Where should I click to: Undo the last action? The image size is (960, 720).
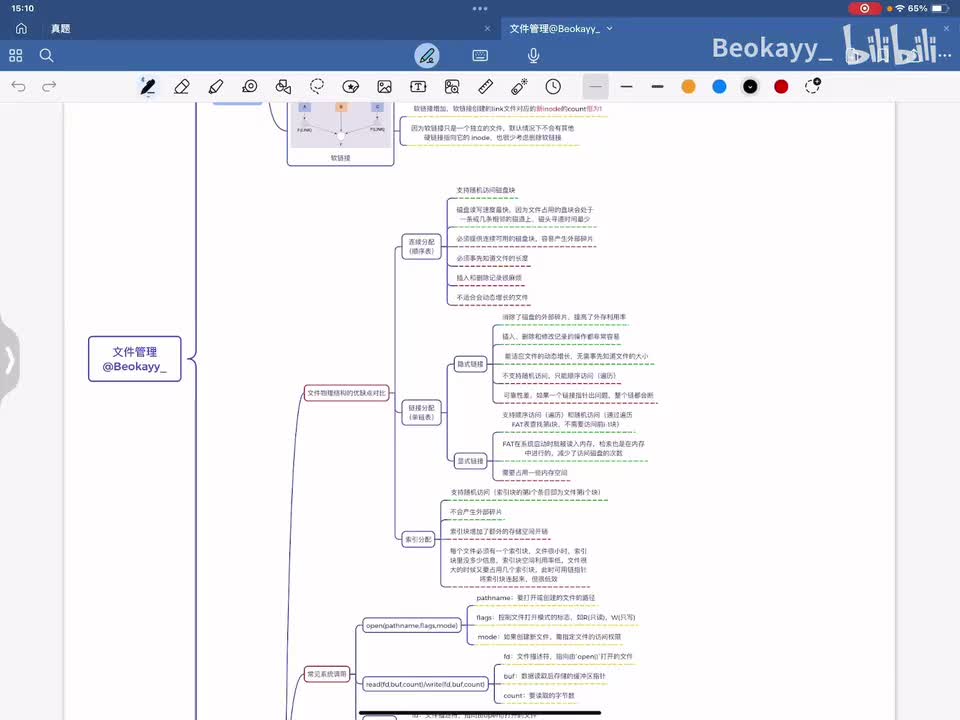18,86
